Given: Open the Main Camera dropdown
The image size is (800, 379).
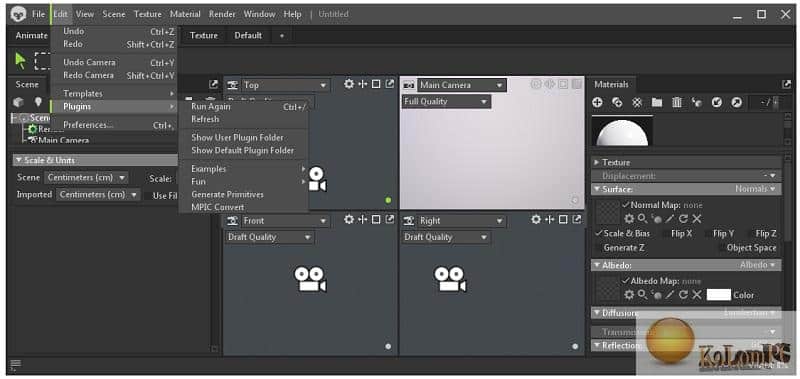Looking at the screenshot, I should pos(462,85).
